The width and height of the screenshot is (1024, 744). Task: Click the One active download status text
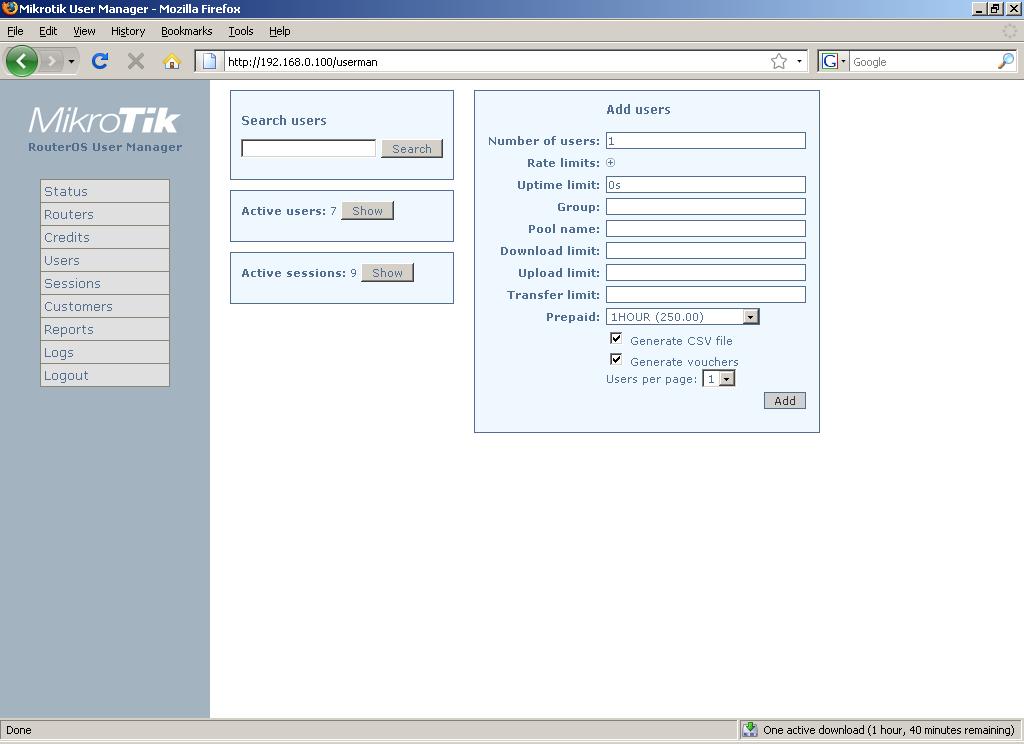(889, 730)
